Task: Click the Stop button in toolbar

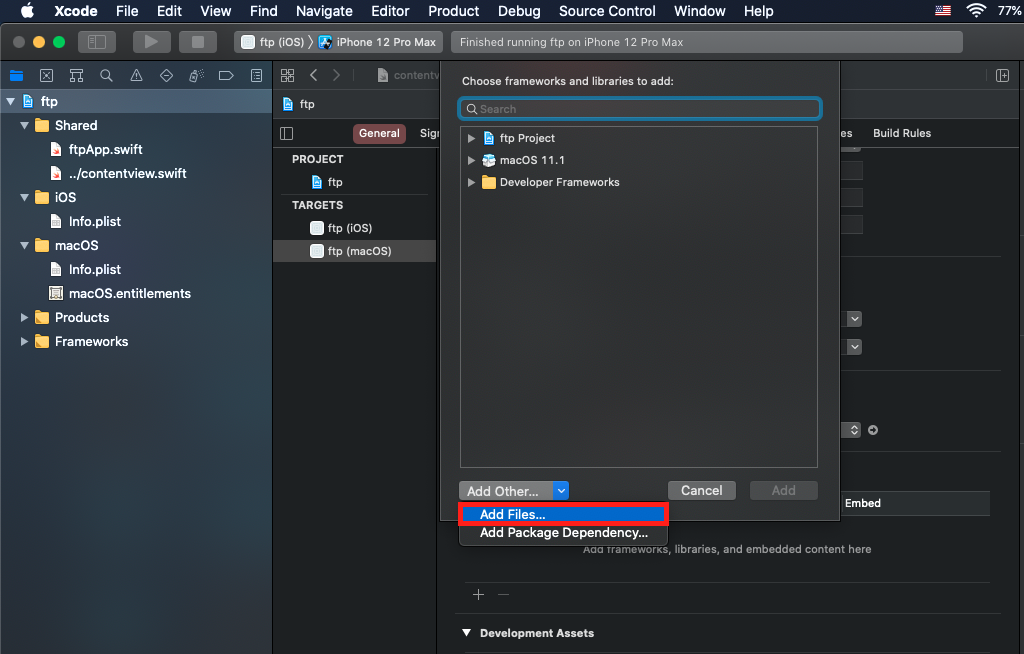Action: pyautogui.click(x=198, y=42)
